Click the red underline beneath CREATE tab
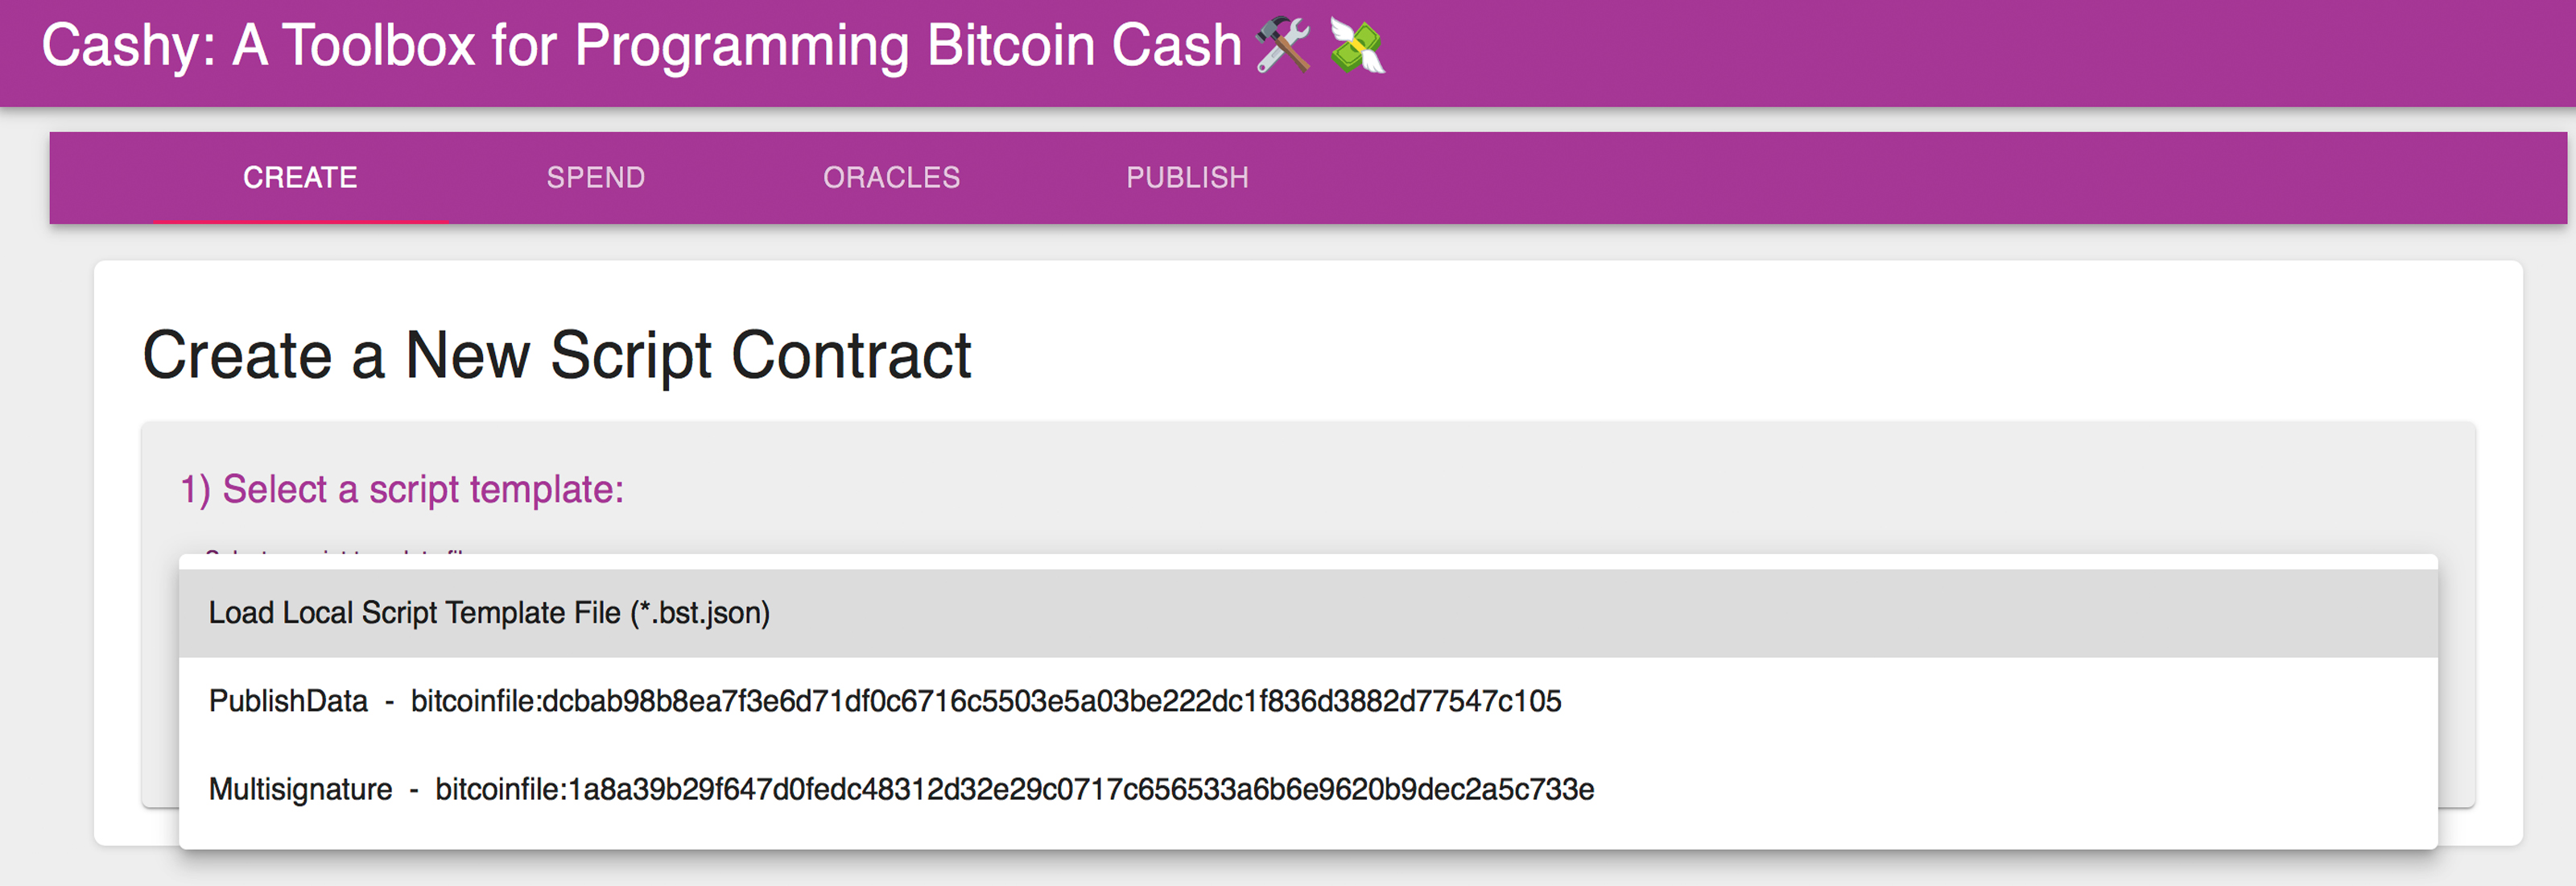 click(x=300, y=221)
